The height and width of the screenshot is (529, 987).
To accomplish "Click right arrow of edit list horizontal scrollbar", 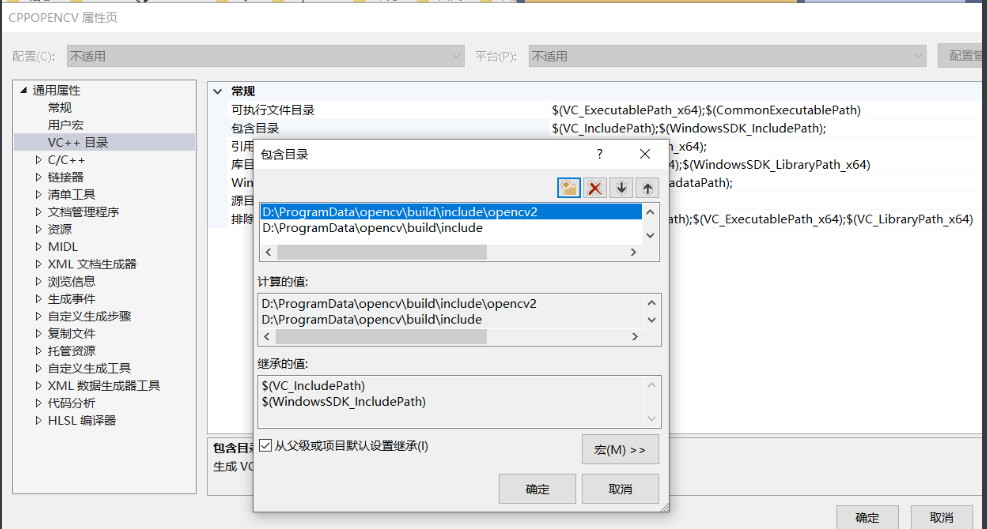I will [x=633, y=252].
